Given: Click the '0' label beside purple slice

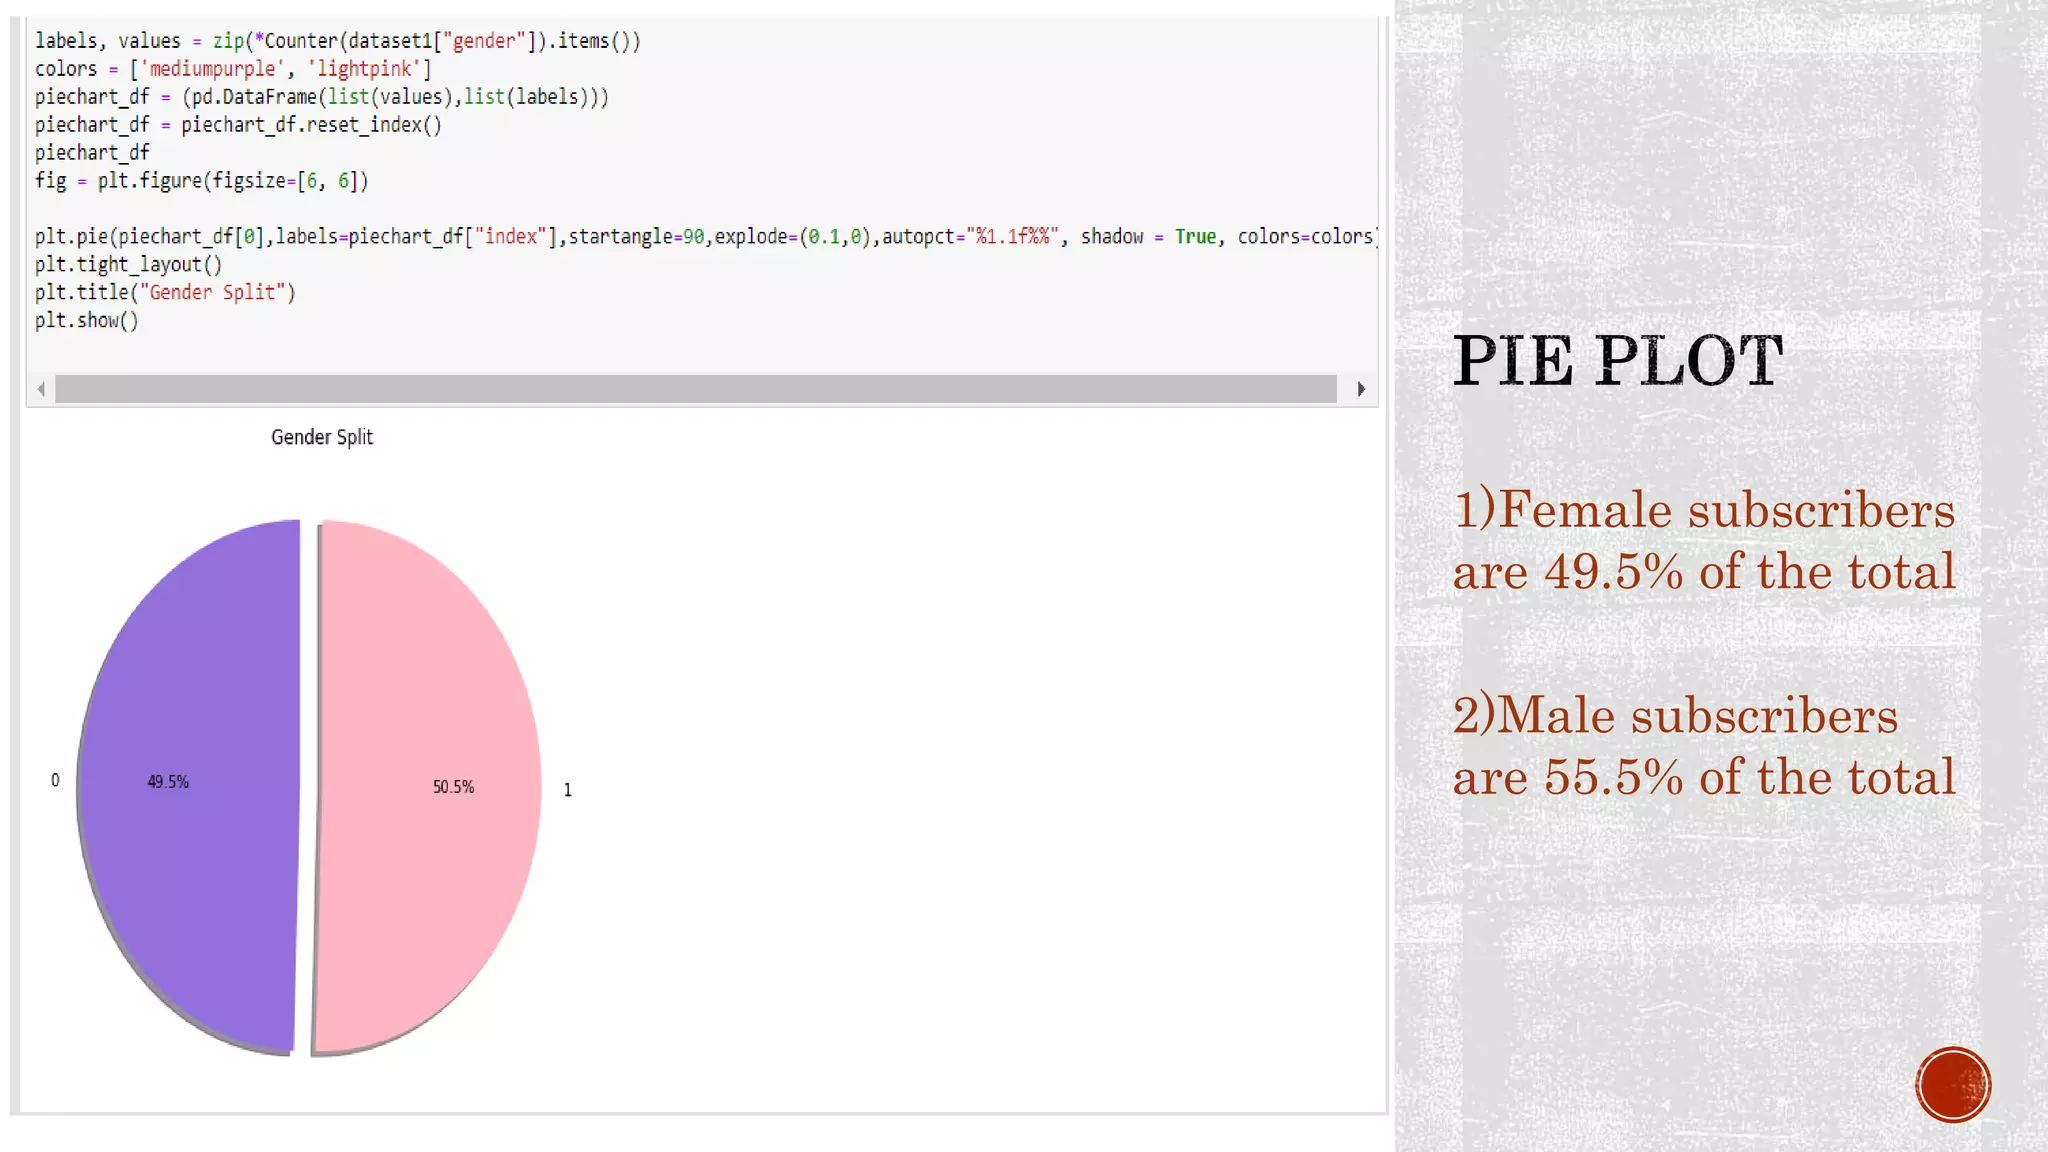Looking at the screenshot, I should click(x=55, y=780).
